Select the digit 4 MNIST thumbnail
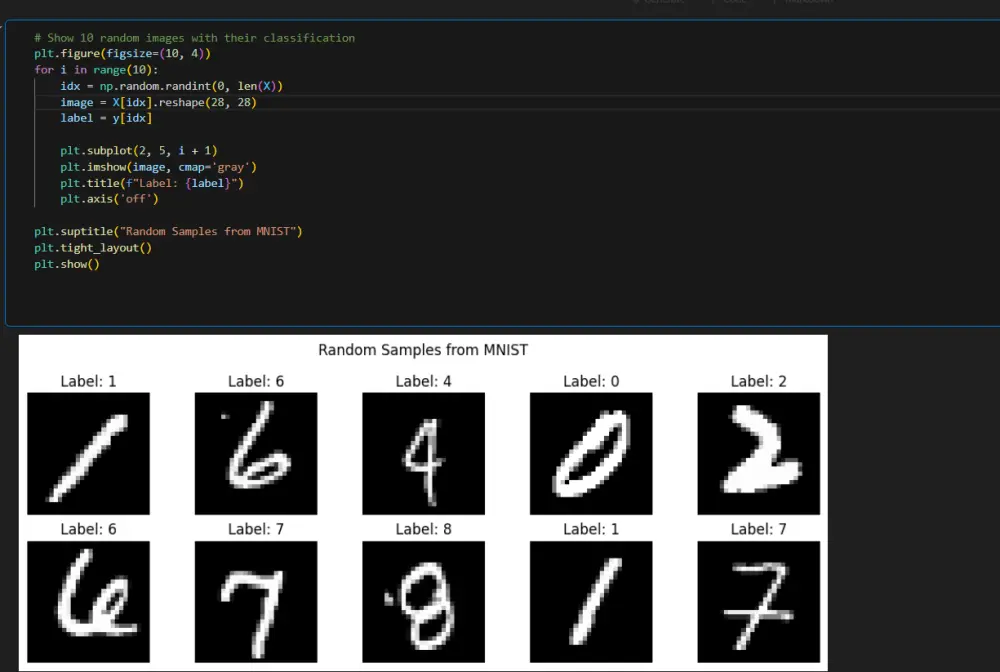The height and width of the screenshot is (672, 1000). coord(423,453)
